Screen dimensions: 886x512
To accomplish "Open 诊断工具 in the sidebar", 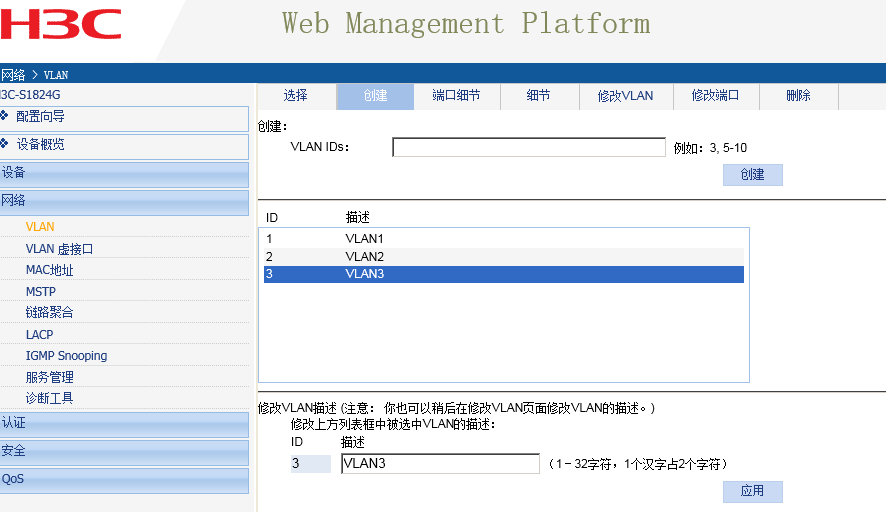I will (49, 398).
